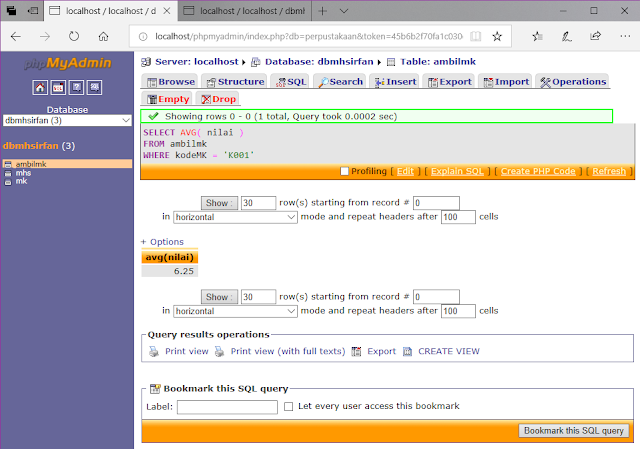Click the database icon in breadcrumb

coord(256,62)
